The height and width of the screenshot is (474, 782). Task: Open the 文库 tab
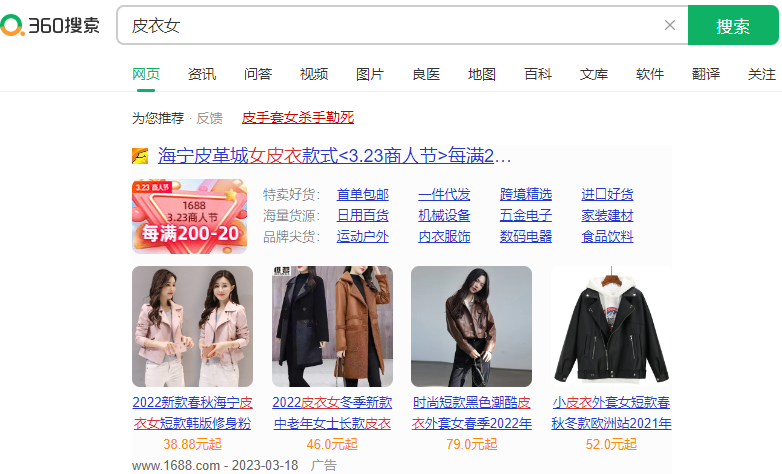593,74
